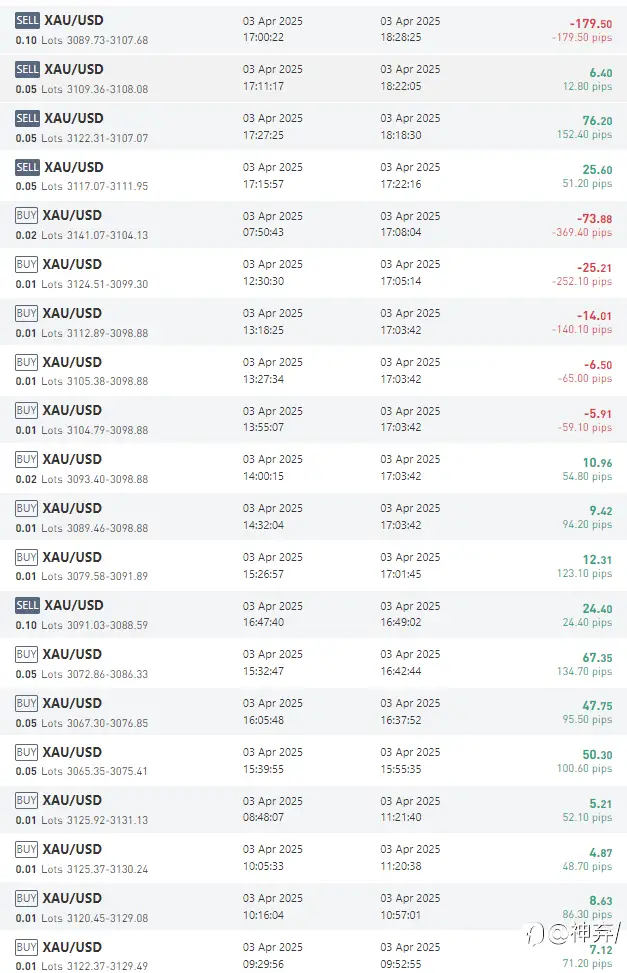Click the 4.87 profit value
Viewport: 627px width, 973px height.
[x=601, y=853]
